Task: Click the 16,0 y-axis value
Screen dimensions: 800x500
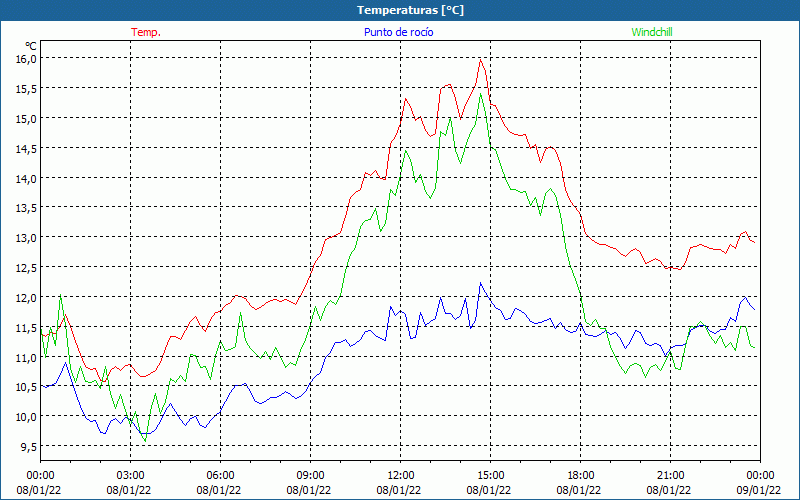Action: [27, 59]
